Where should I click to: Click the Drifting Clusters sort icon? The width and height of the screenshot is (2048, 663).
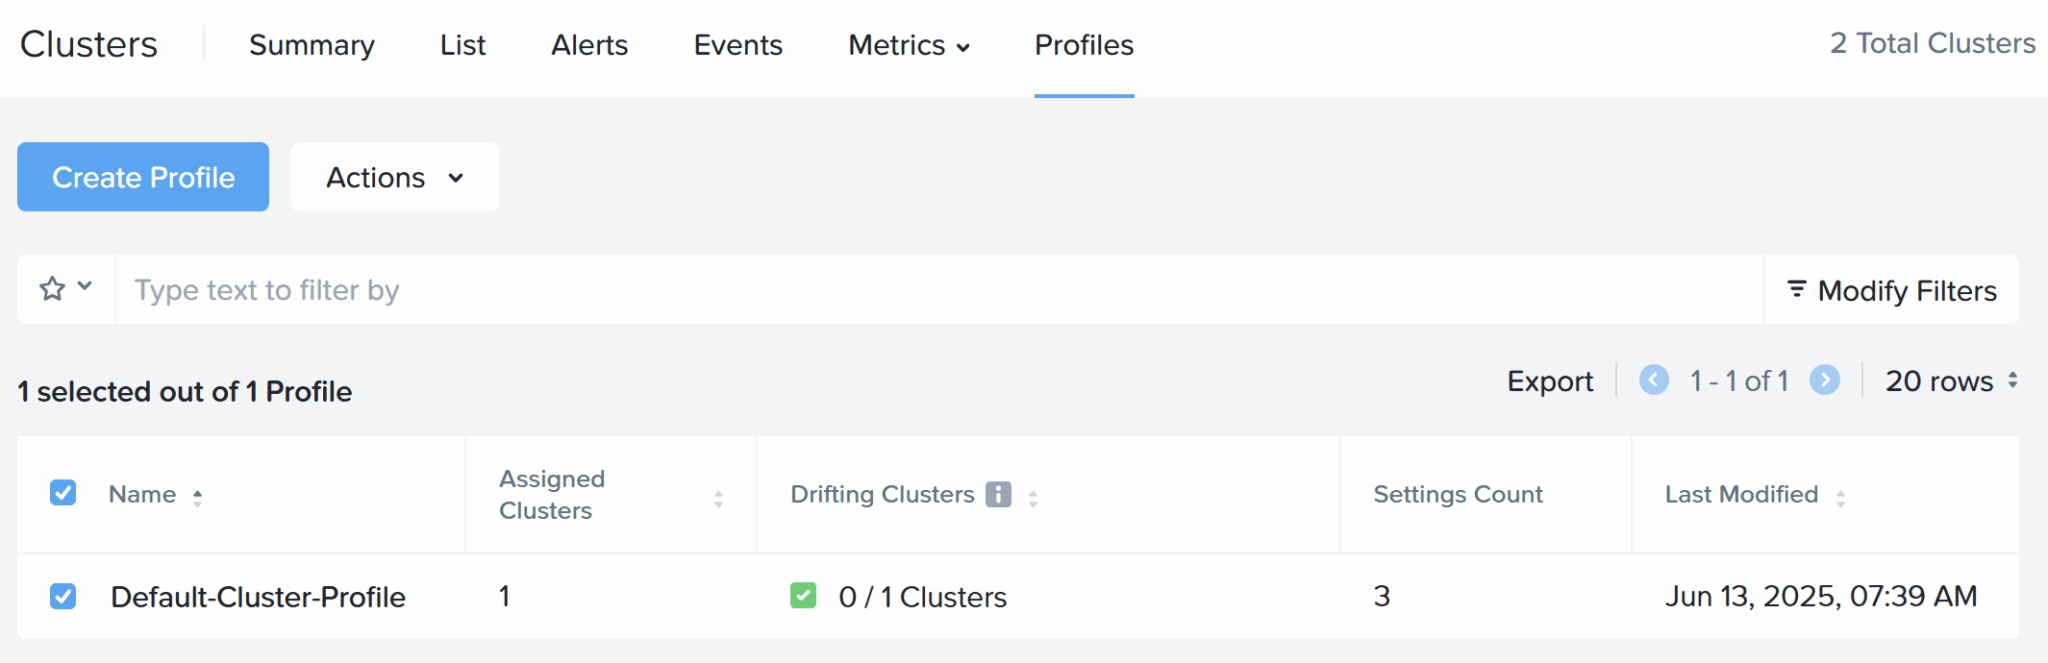pyautogui.click(x=1031, y=495)
